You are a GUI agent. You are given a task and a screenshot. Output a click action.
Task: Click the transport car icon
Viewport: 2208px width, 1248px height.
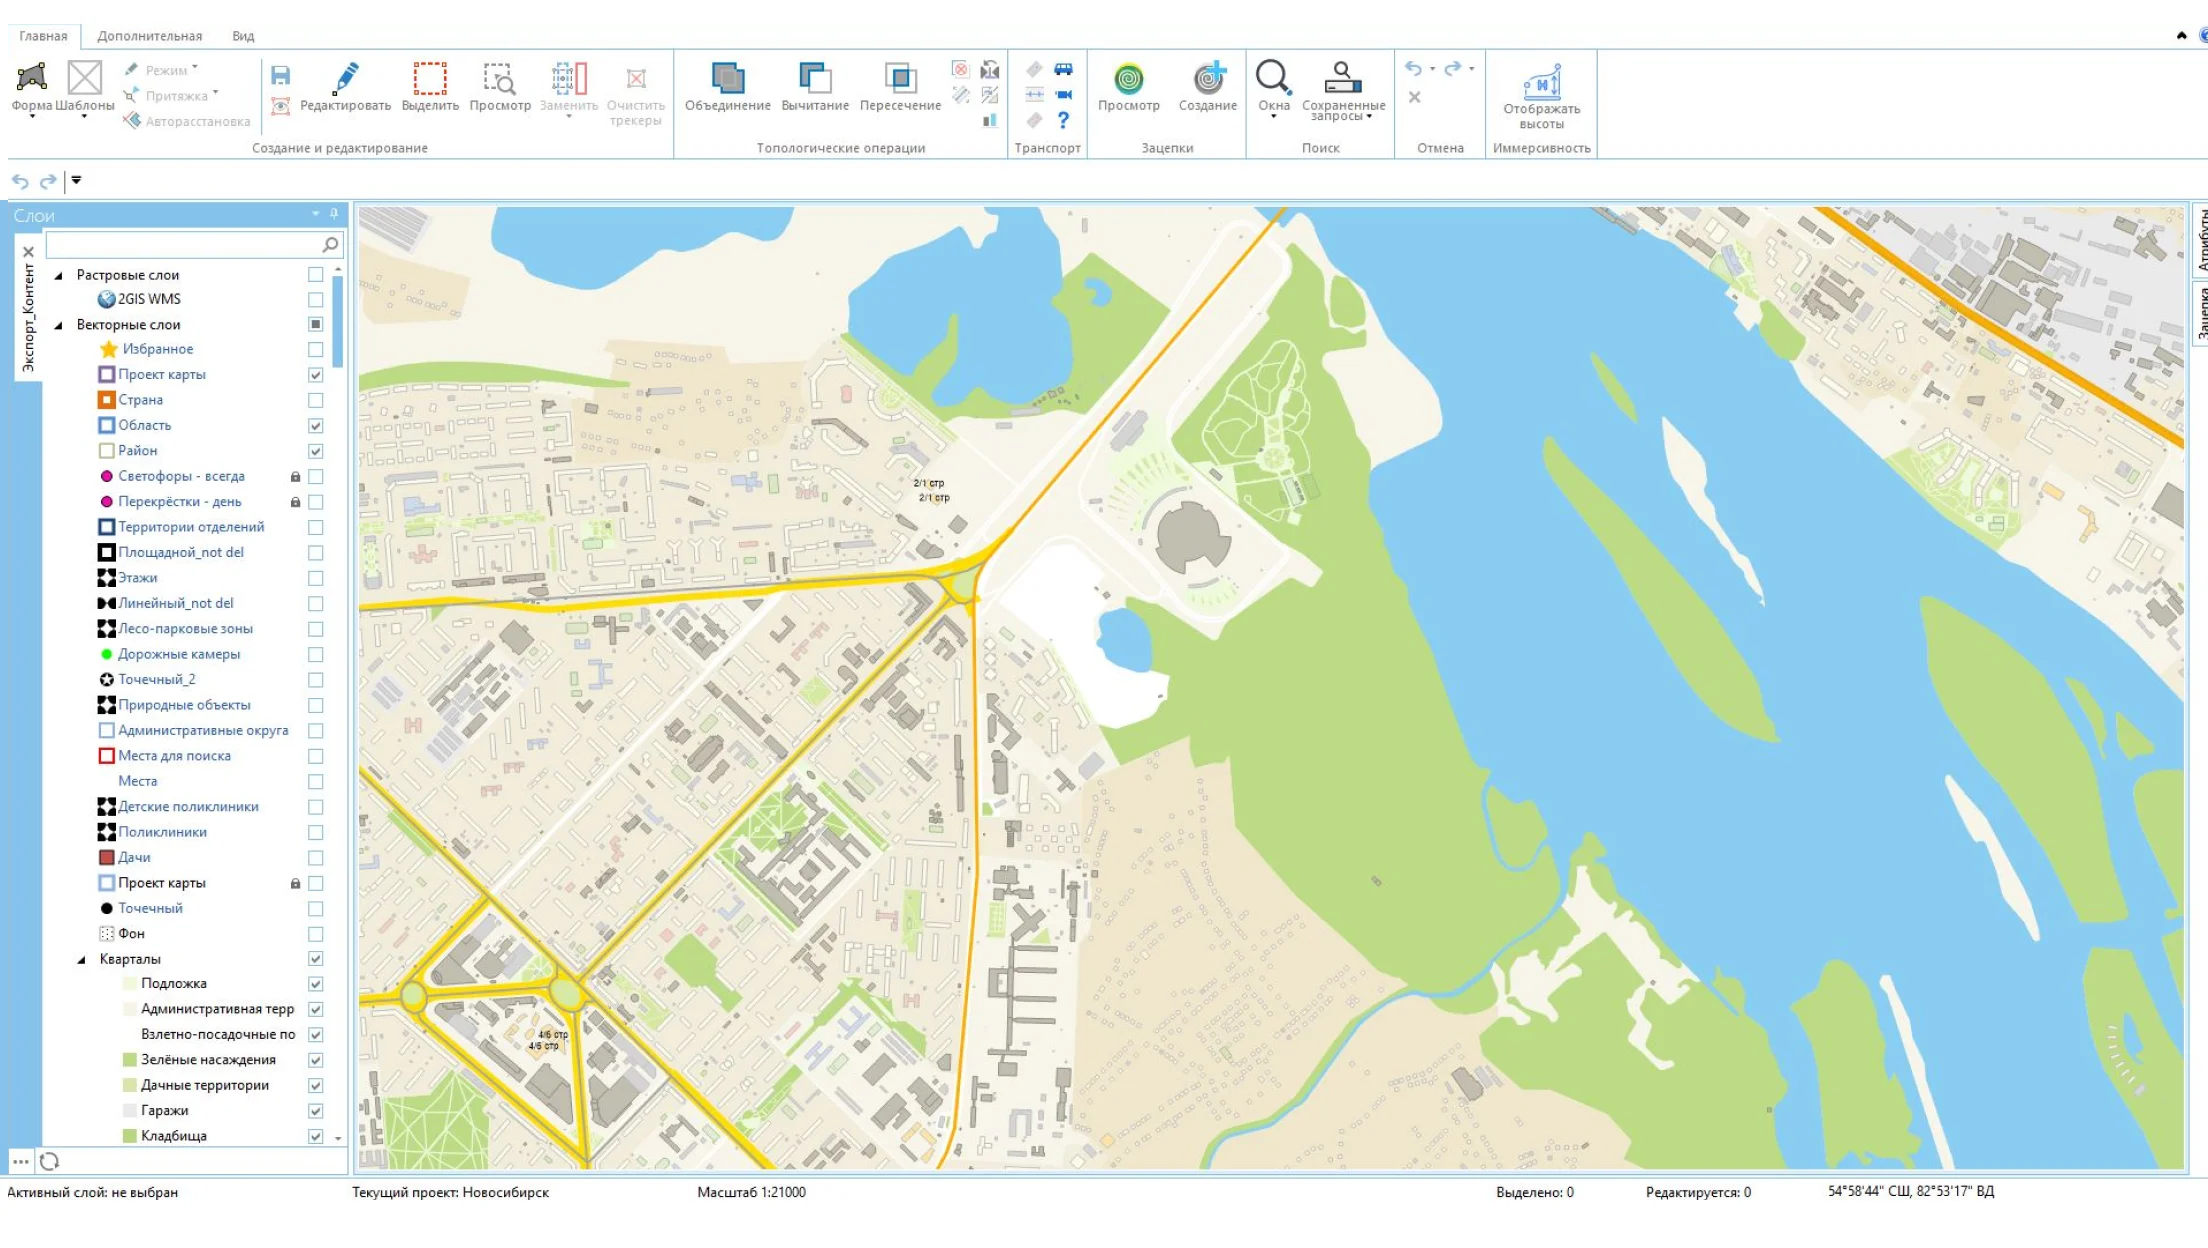tap(1063, 69)
